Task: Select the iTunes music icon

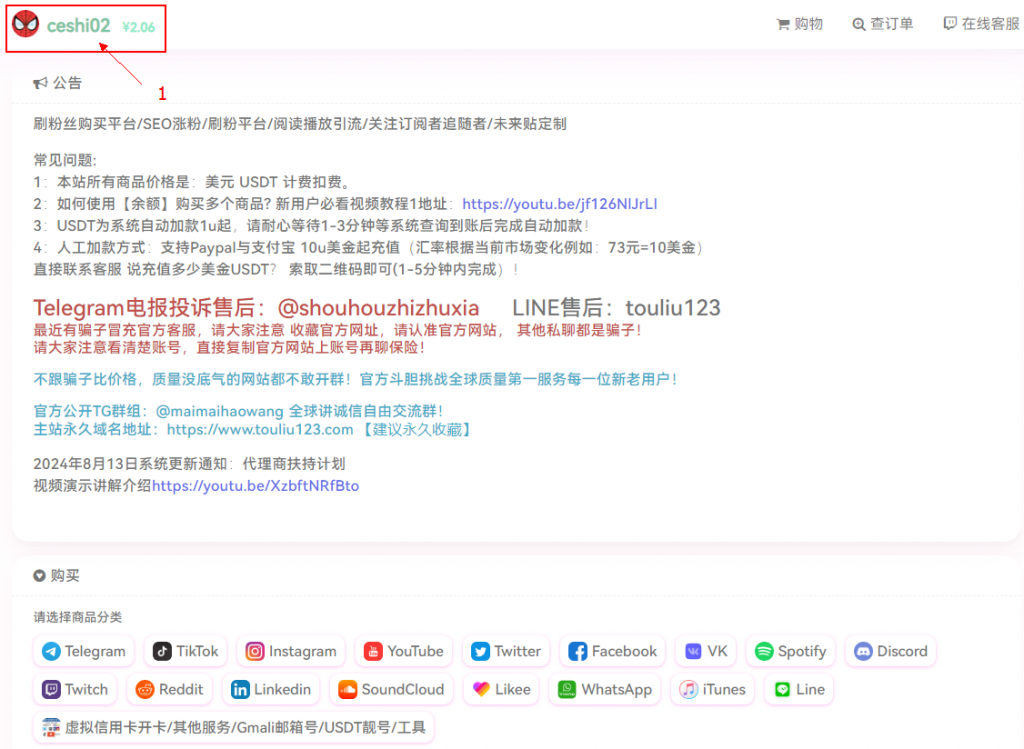Action: [x=688, y=690]
